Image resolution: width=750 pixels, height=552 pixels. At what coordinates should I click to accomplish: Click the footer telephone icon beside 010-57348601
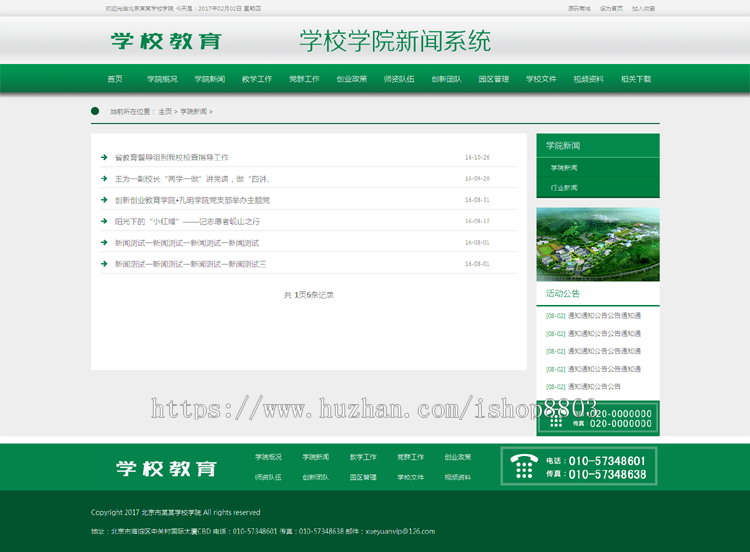523,466
